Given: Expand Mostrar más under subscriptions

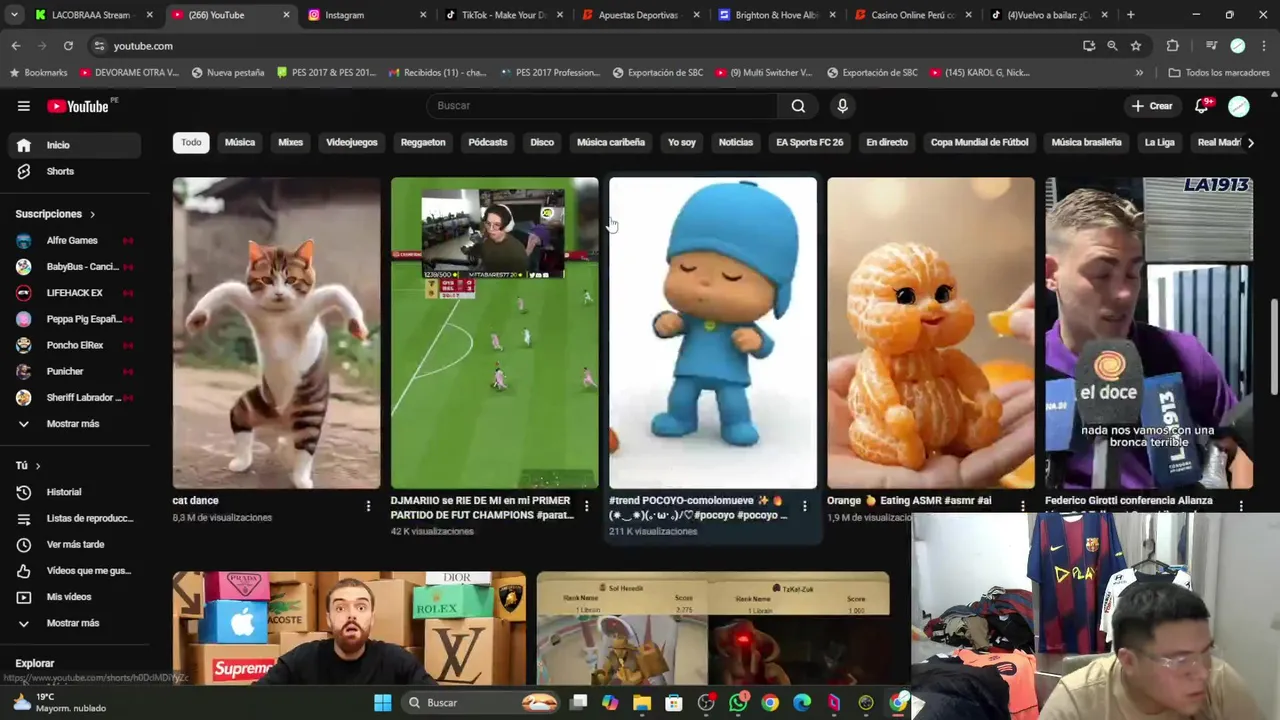Looking at the screenshot, I should pyautogui.click(x=76, y=424).
